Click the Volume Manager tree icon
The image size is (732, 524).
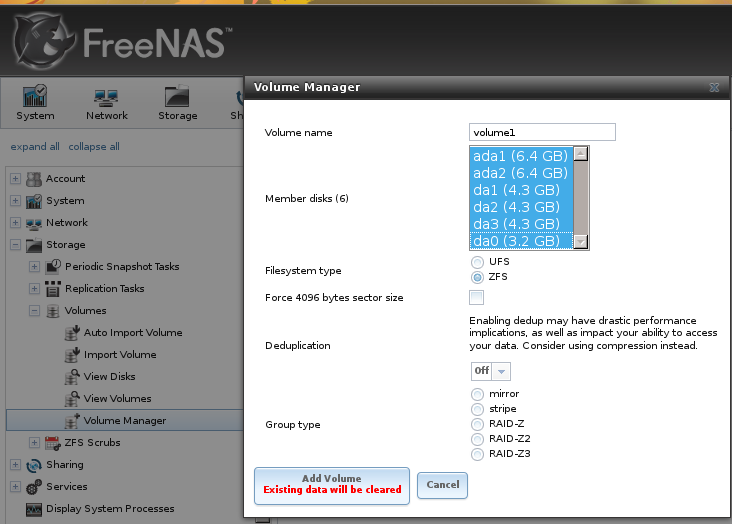pos(72,420)
